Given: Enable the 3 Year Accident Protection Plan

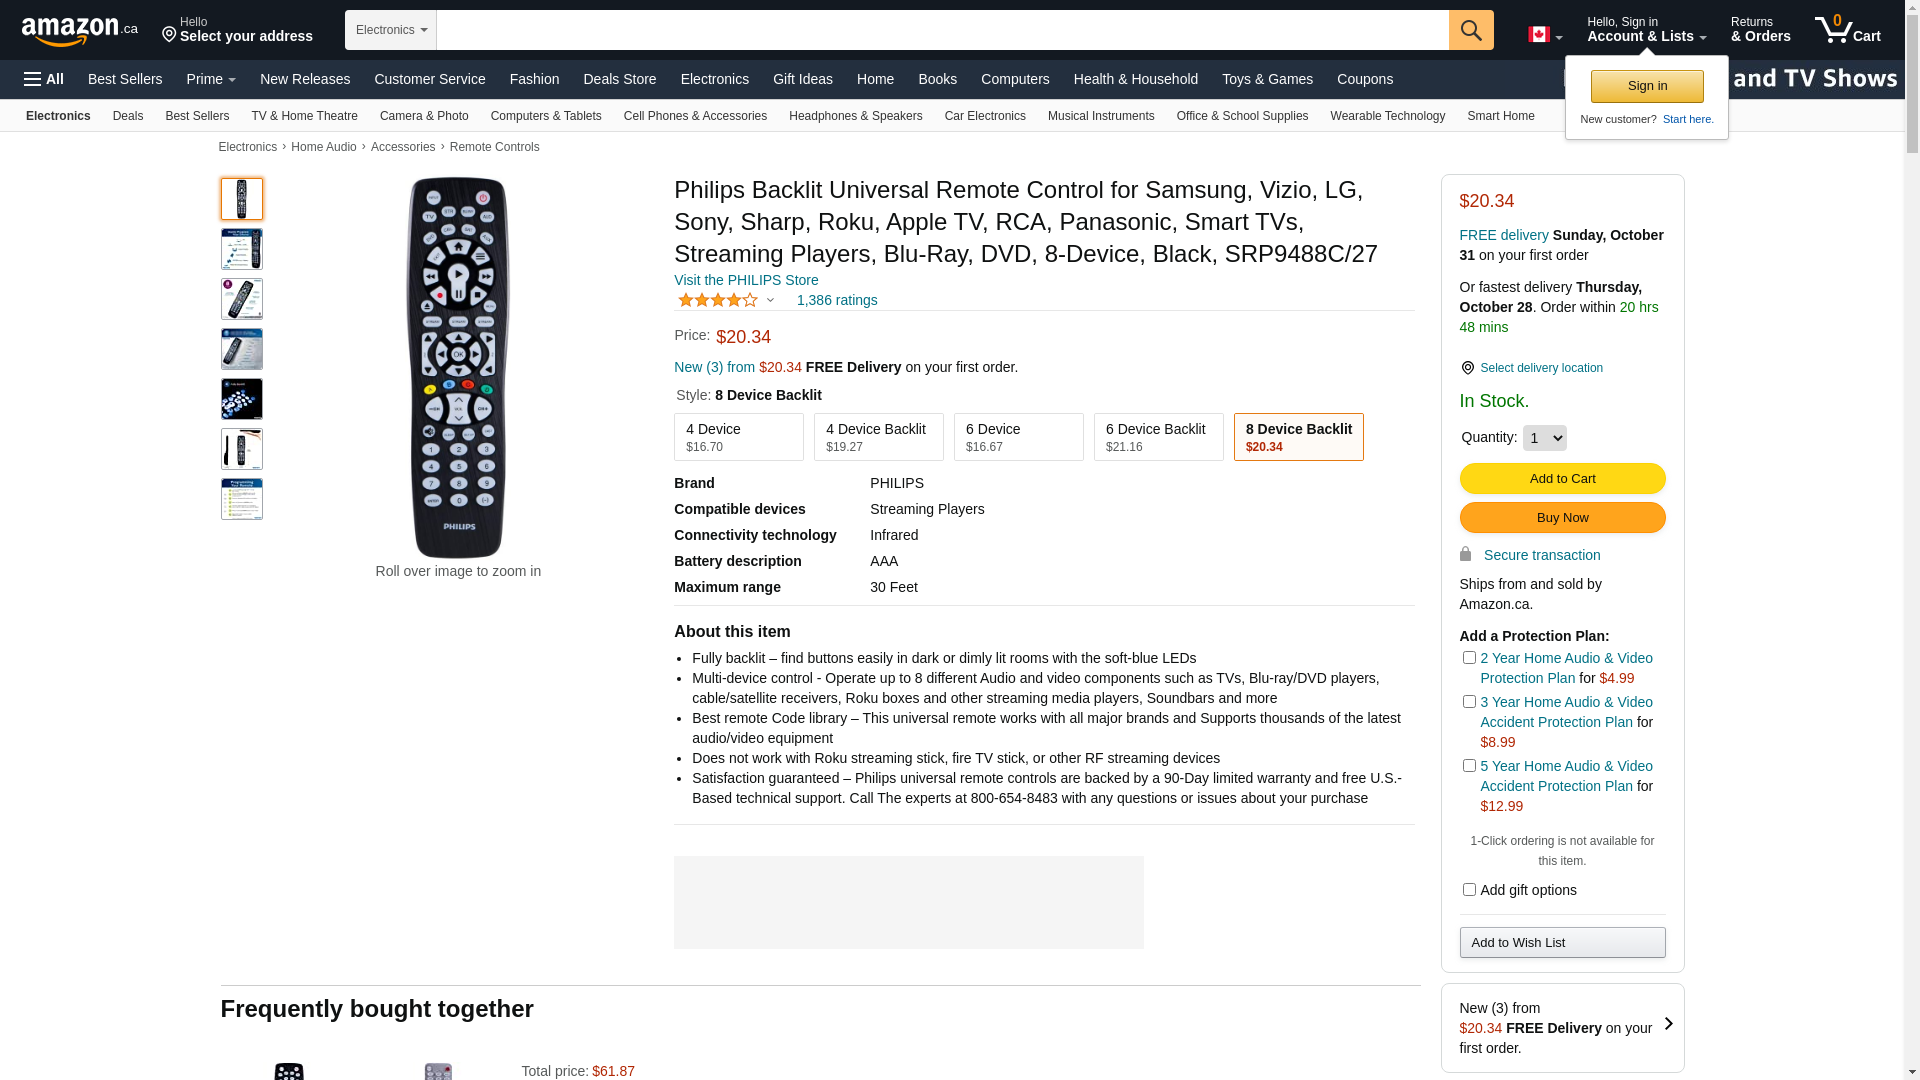Looking at the screenshot, I should (x=1469, y=702).
